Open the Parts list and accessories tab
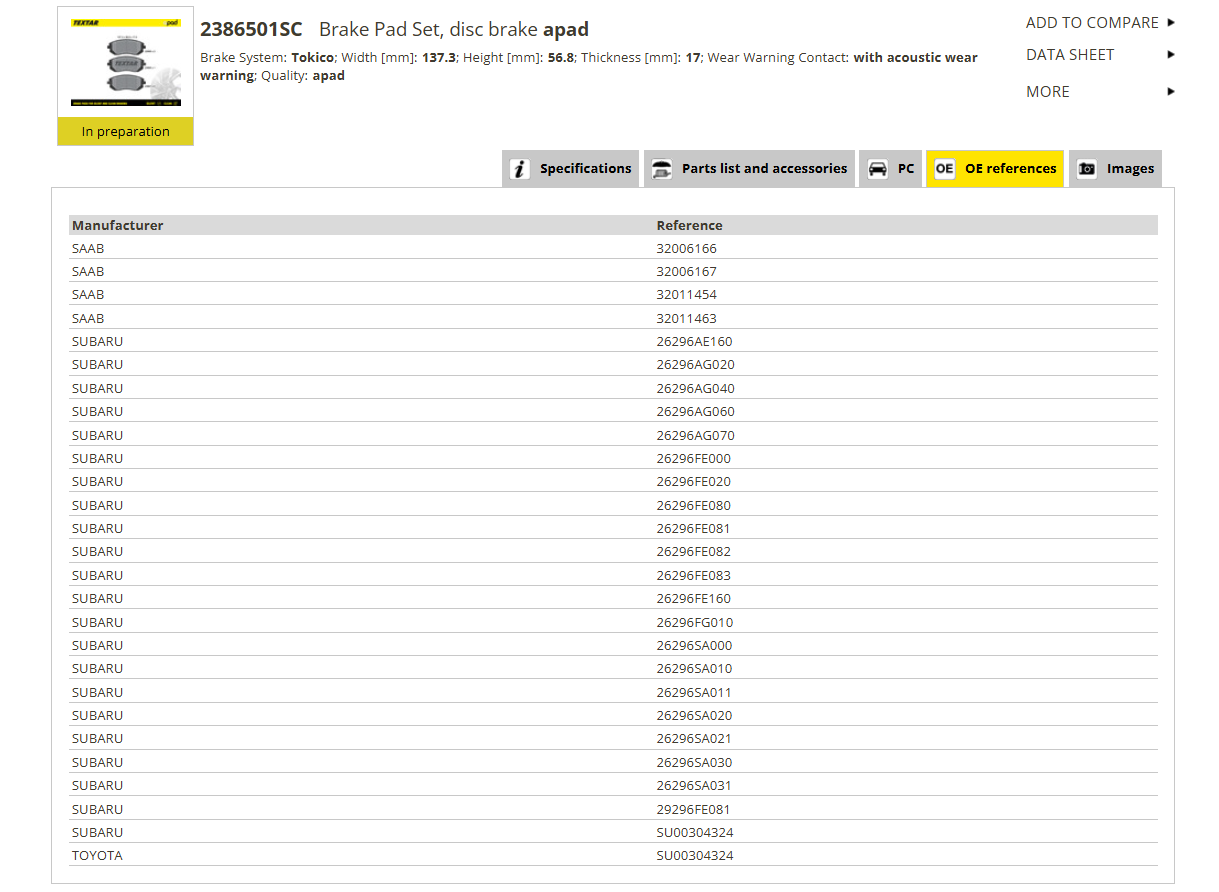 tap(749, 169)
